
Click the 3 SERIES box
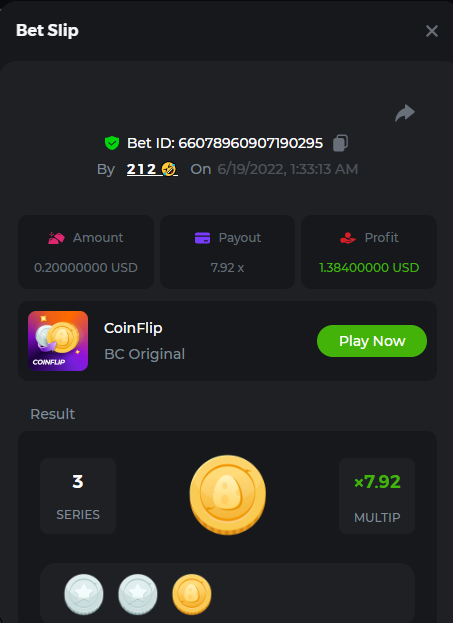(x=78, y=496)
